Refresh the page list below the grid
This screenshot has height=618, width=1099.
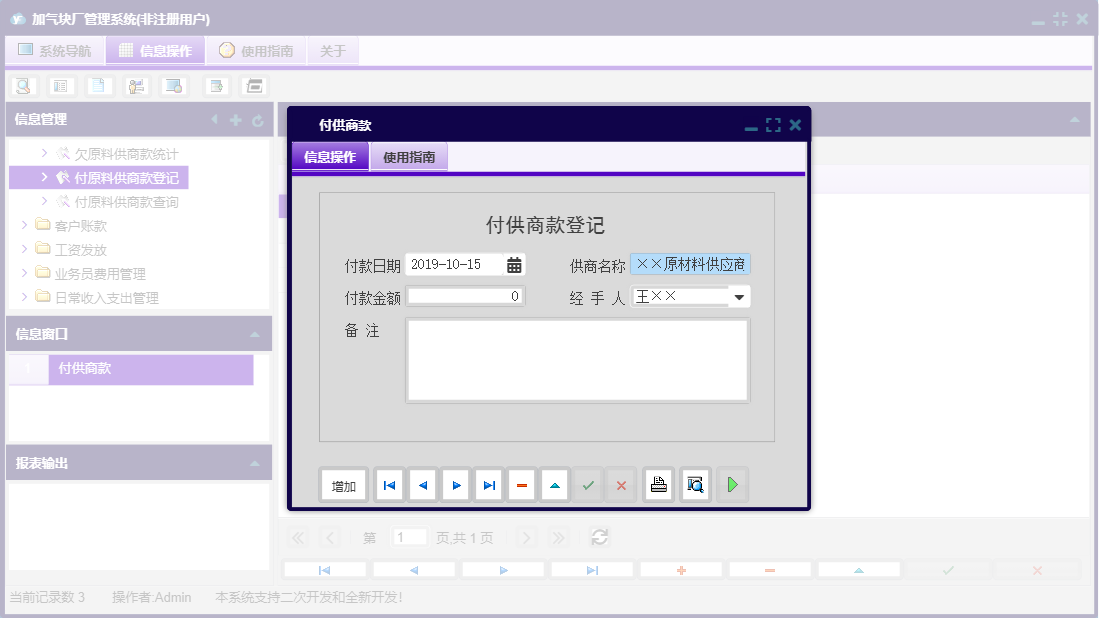click(x=599, y=537)
